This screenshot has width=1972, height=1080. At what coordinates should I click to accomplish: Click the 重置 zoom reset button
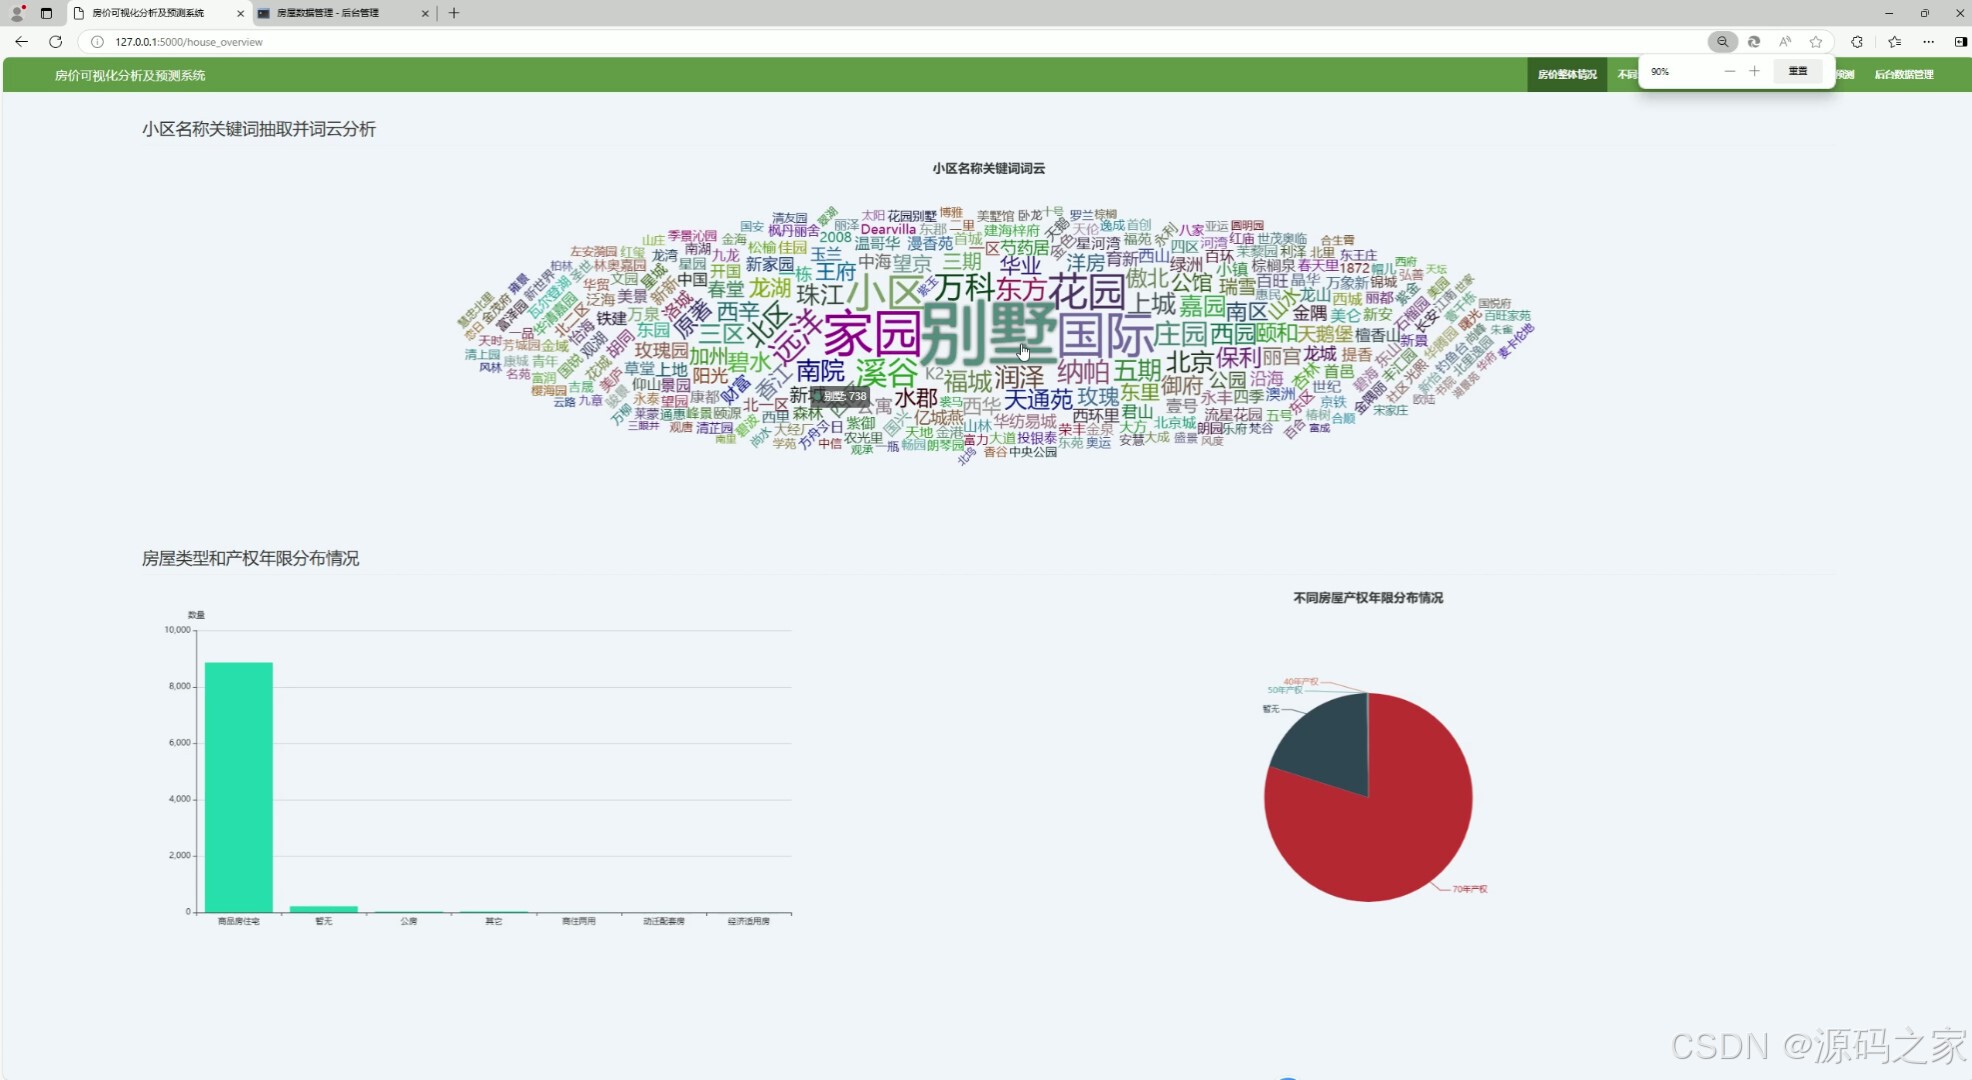point(1797,71)
